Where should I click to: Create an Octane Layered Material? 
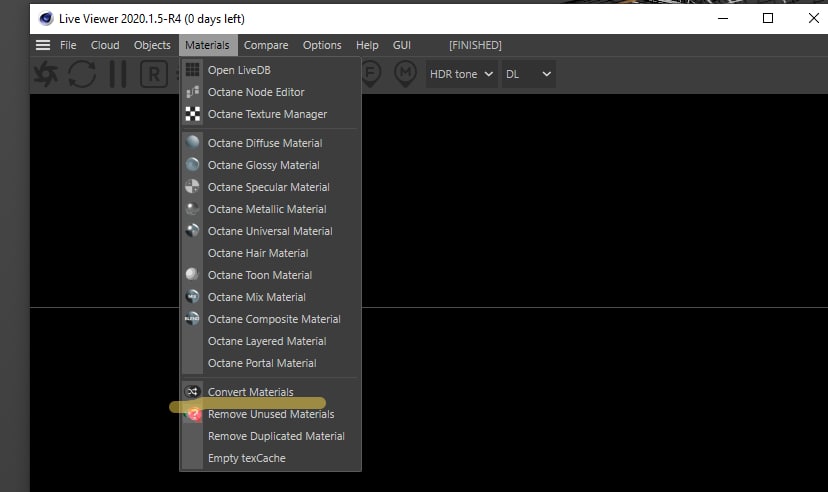[x=271, y=341]
